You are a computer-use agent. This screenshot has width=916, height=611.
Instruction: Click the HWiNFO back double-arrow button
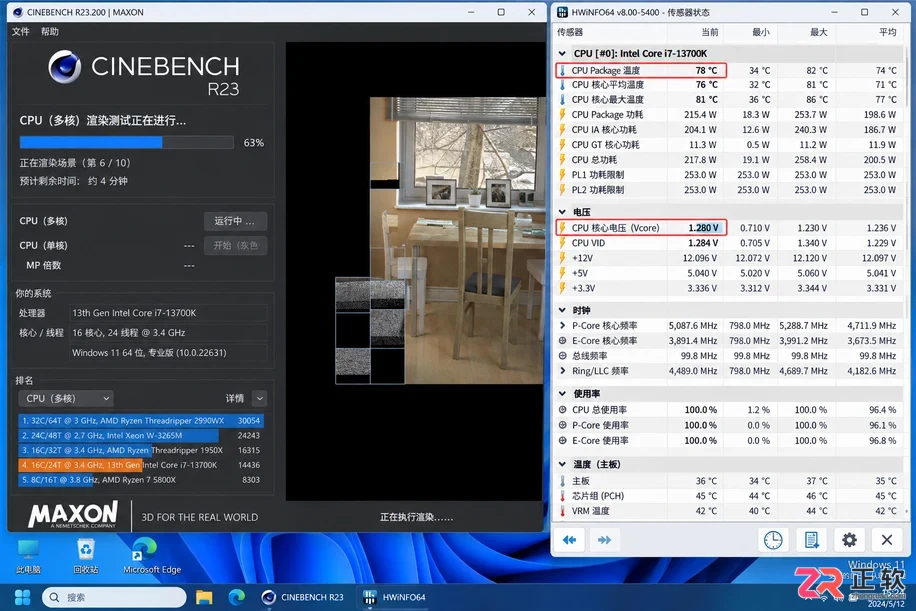pos(570,540)
